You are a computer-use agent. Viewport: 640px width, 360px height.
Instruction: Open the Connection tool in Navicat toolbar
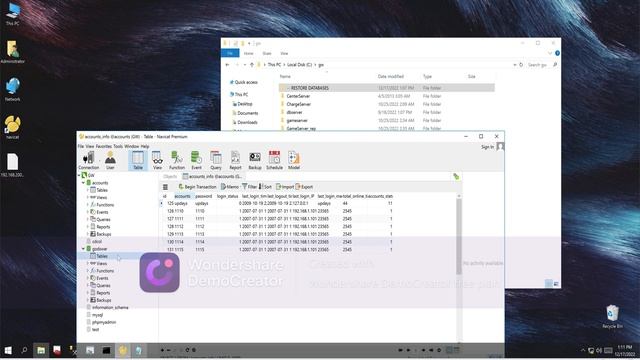click(89, 160)
